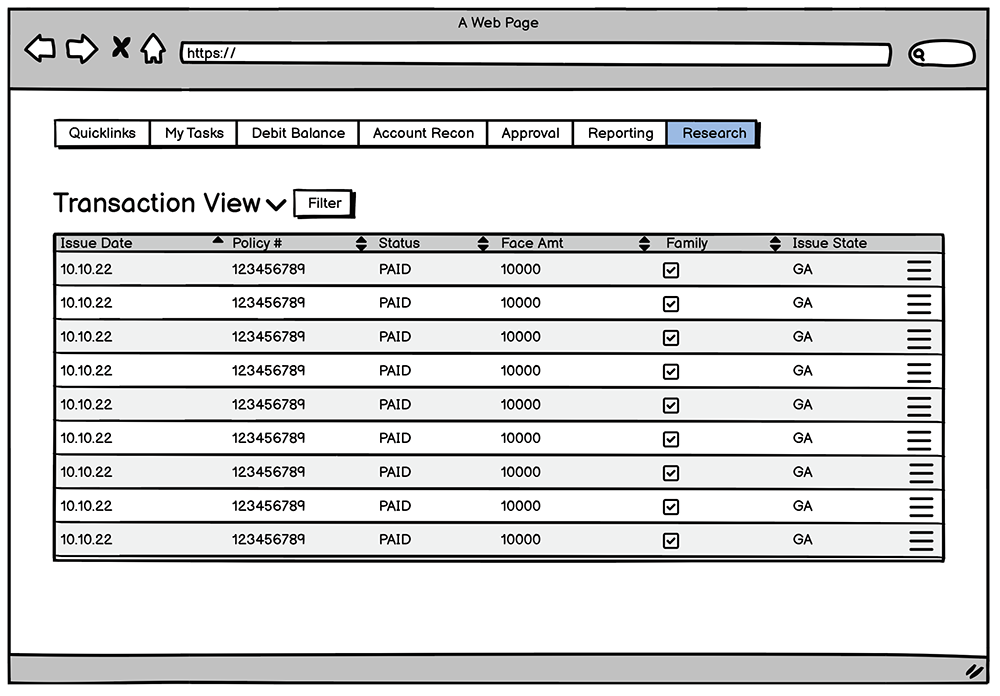Viewport: 1000px width, 696px height.
Task: Click the stop loading X icon
Action: tap(120, 48)
